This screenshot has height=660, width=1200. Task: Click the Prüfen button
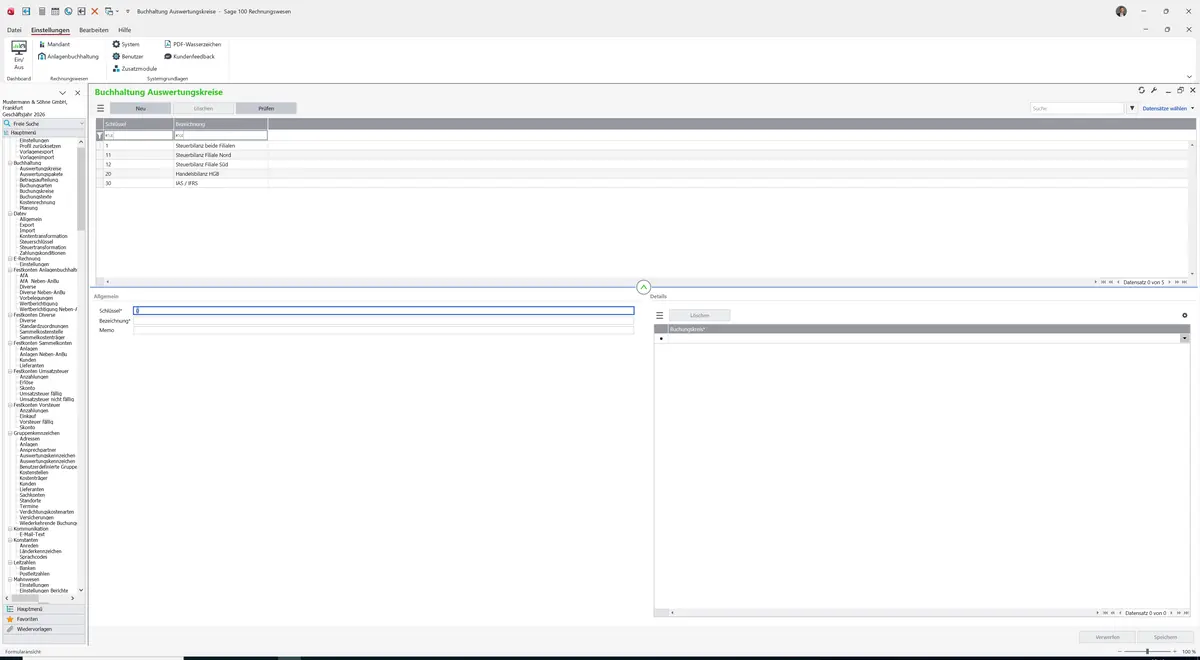point(266,108)
